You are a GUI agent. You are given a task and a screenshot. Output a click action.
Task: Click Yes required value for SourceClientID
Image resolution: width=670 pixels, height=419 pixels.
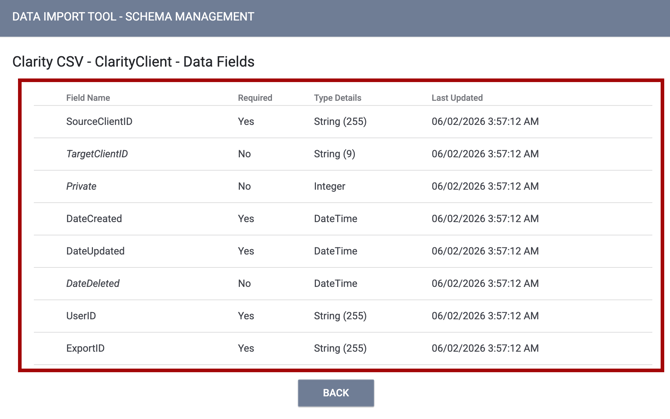tap(246, 121)
